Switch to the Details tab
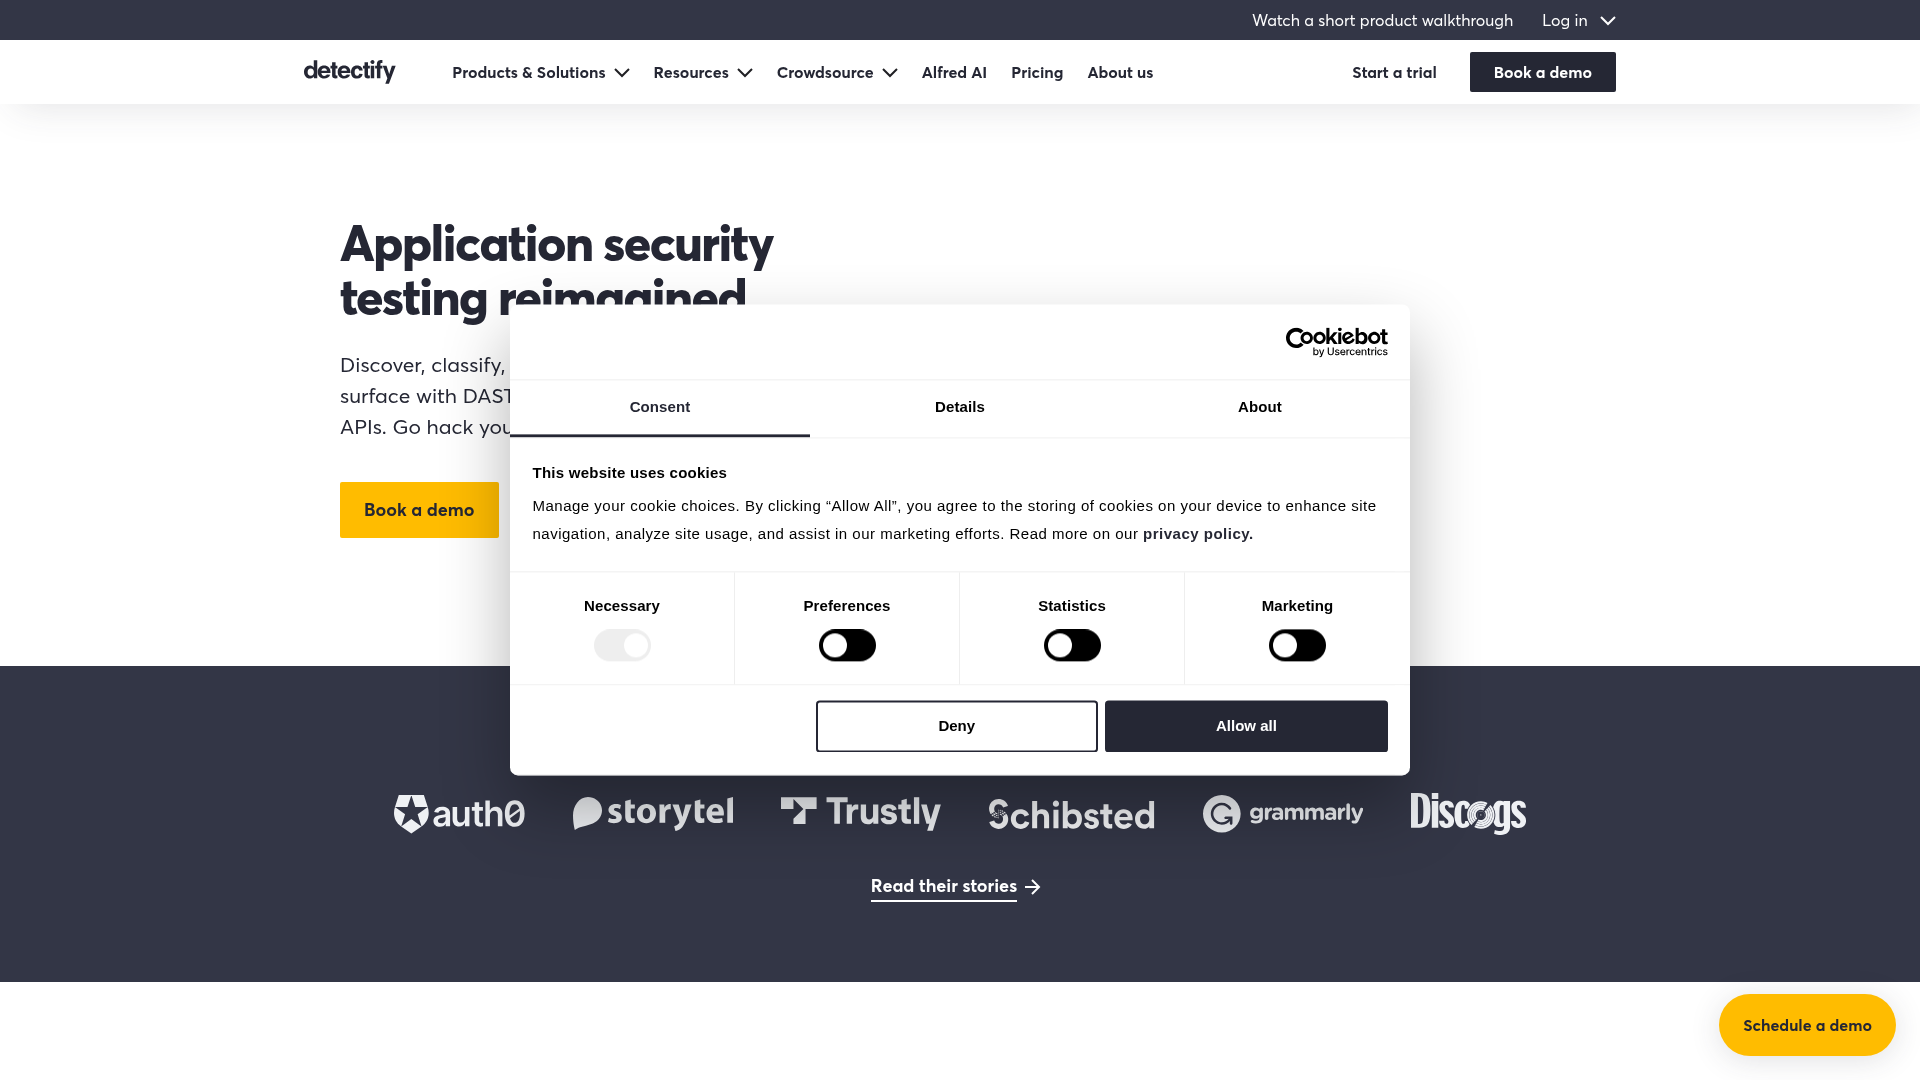 pos(959,407)
